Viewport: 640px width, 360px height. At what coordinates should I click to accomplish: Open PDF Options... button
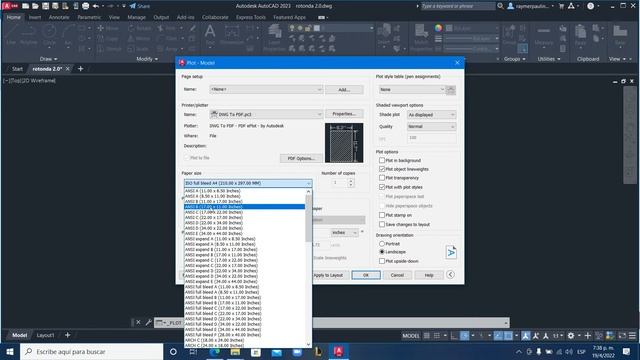pyautogui.click(x=301, y=158)
